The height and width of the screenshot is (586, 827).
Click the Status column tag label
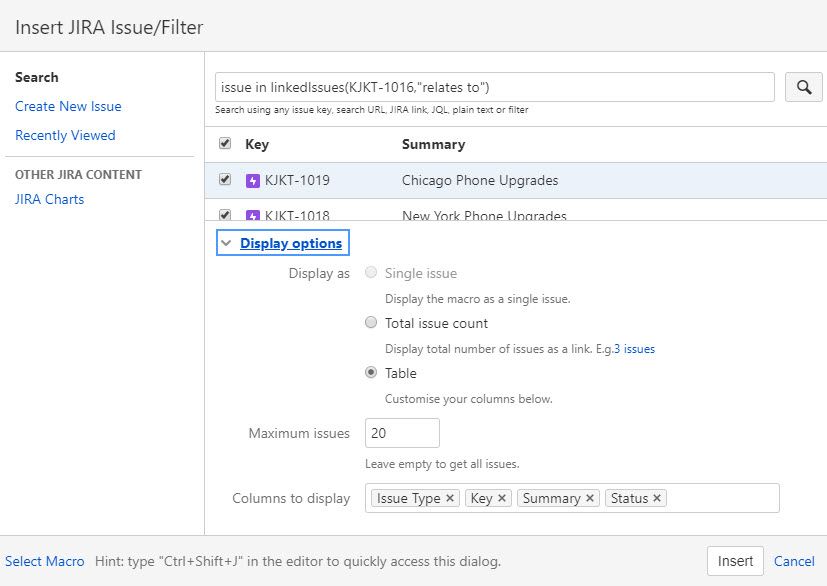(629, 498)
